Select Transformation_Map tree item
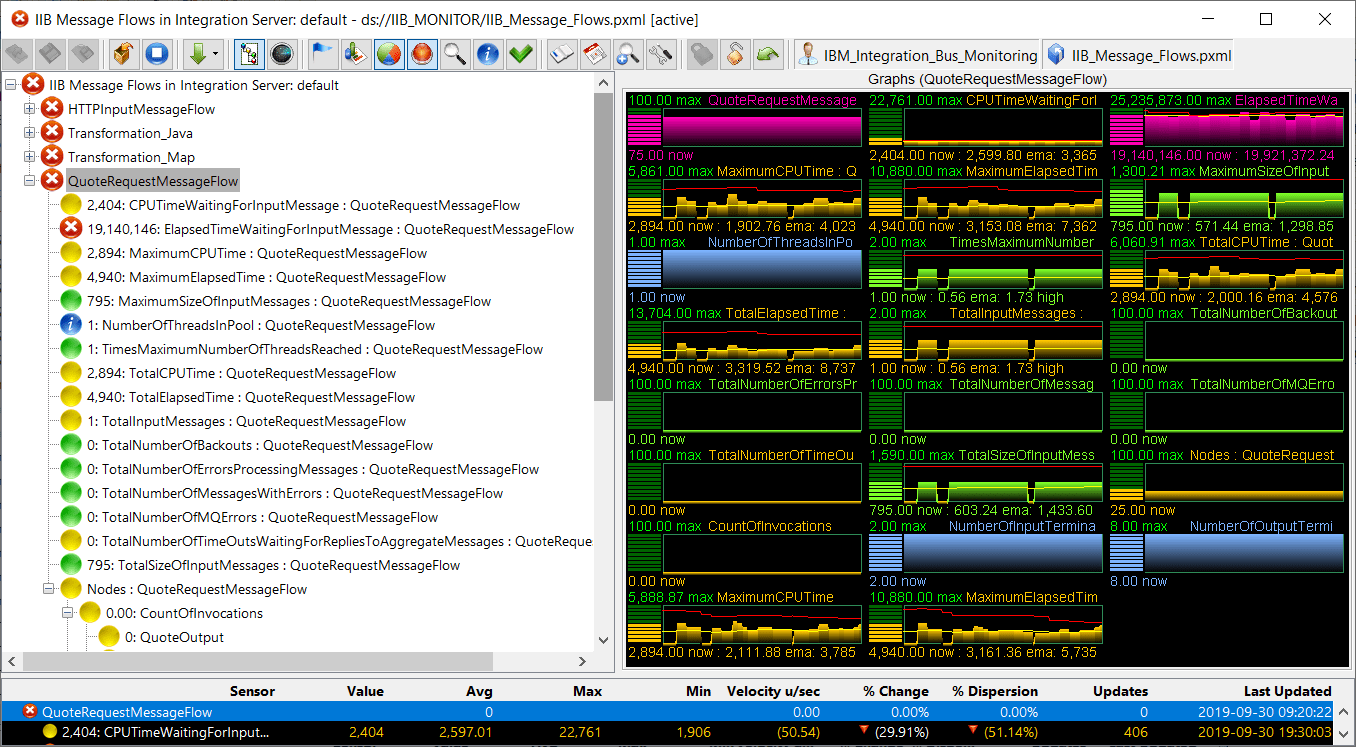Screen dimensions: 1356x747 (x=131, y=157)
